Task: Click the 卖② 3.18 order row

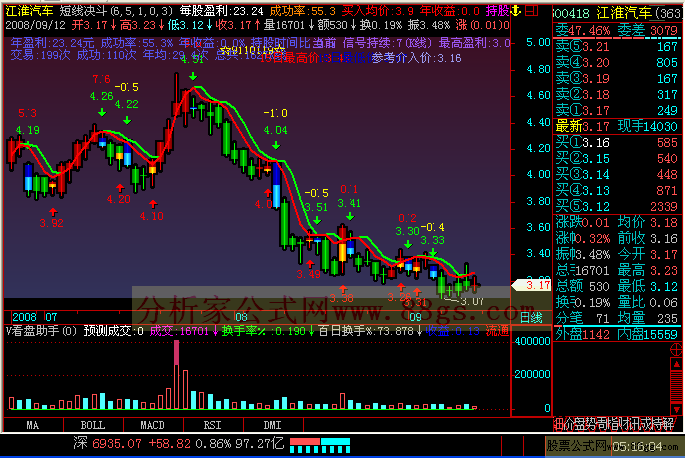Action: coord(616,95)
